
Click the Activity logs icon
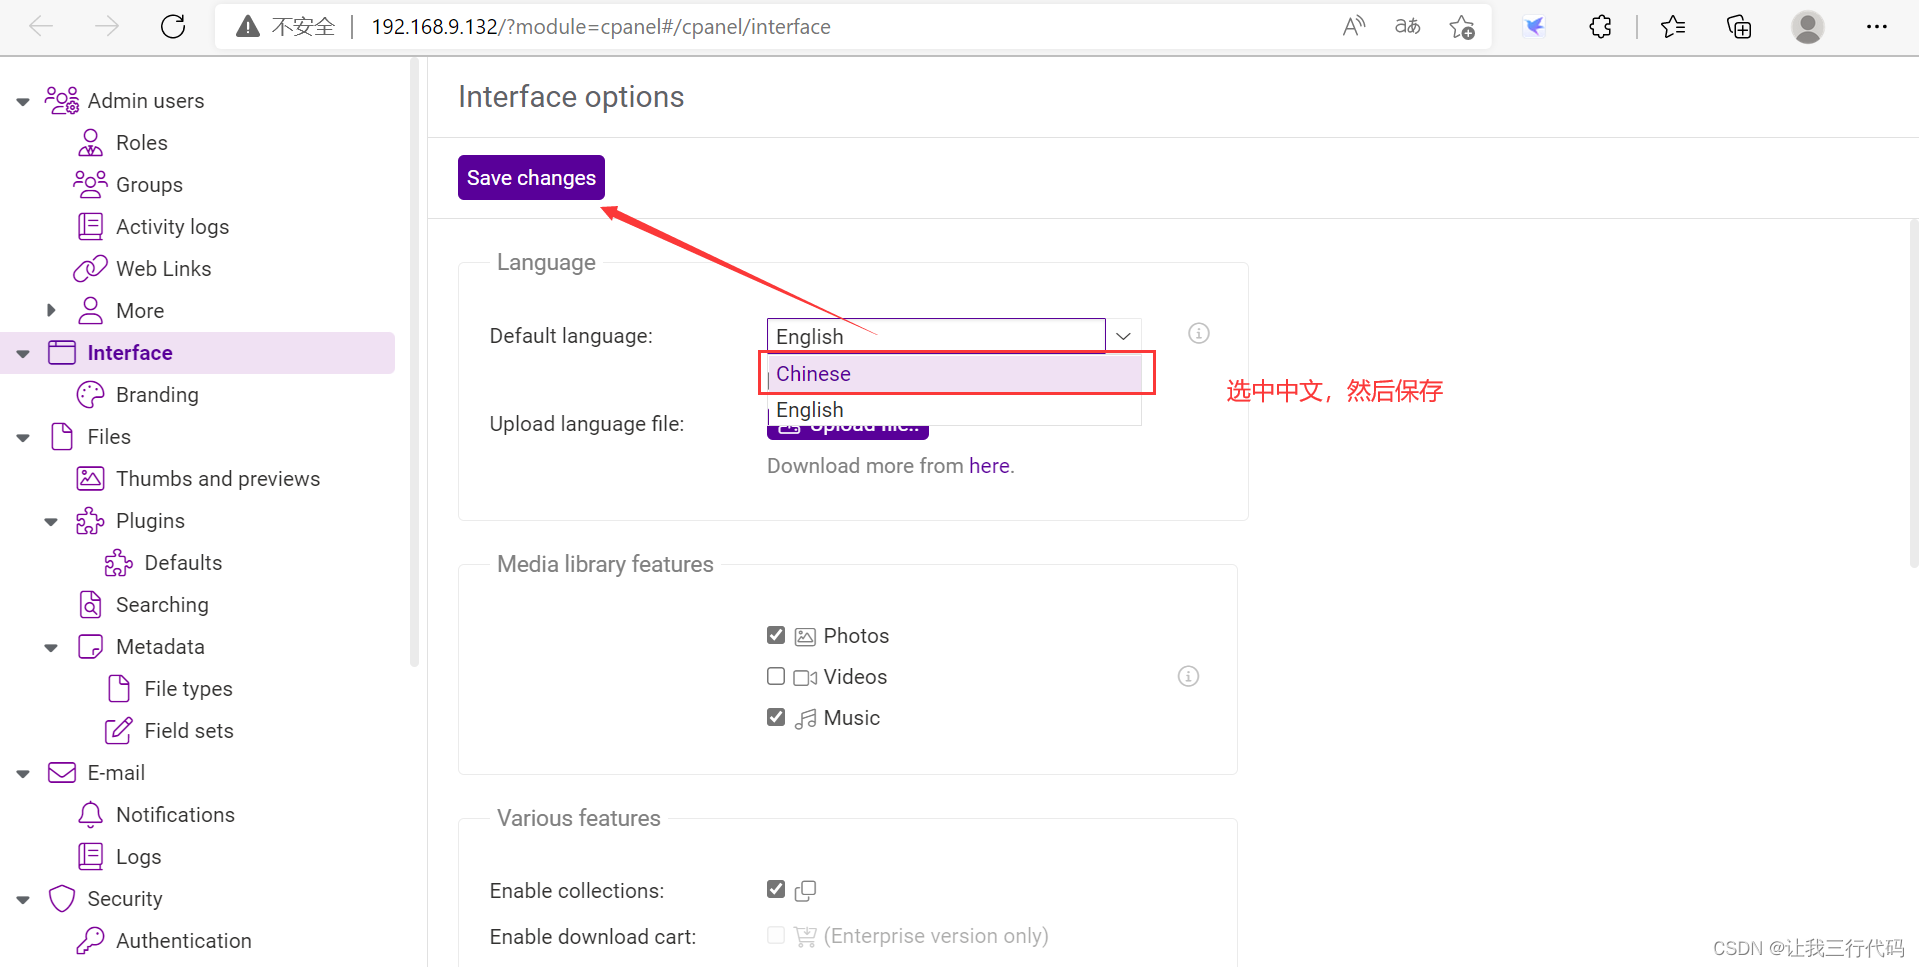(x=91, y=227)
